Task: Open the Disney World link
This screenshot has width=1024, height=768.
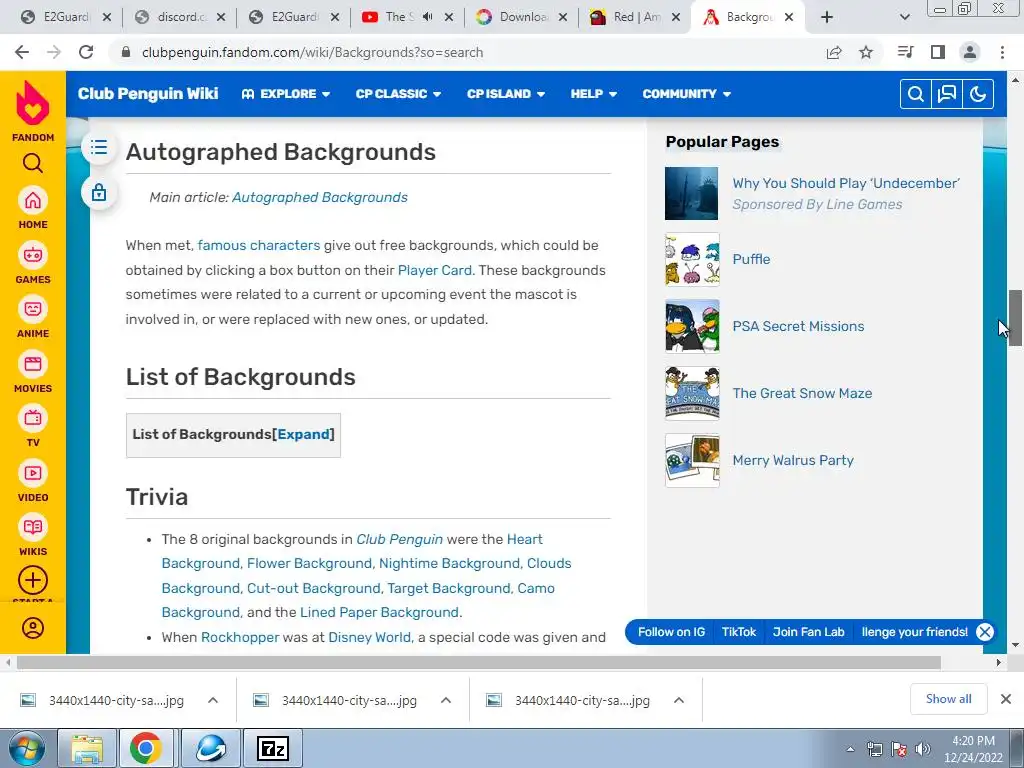Action: pos(370,637)
